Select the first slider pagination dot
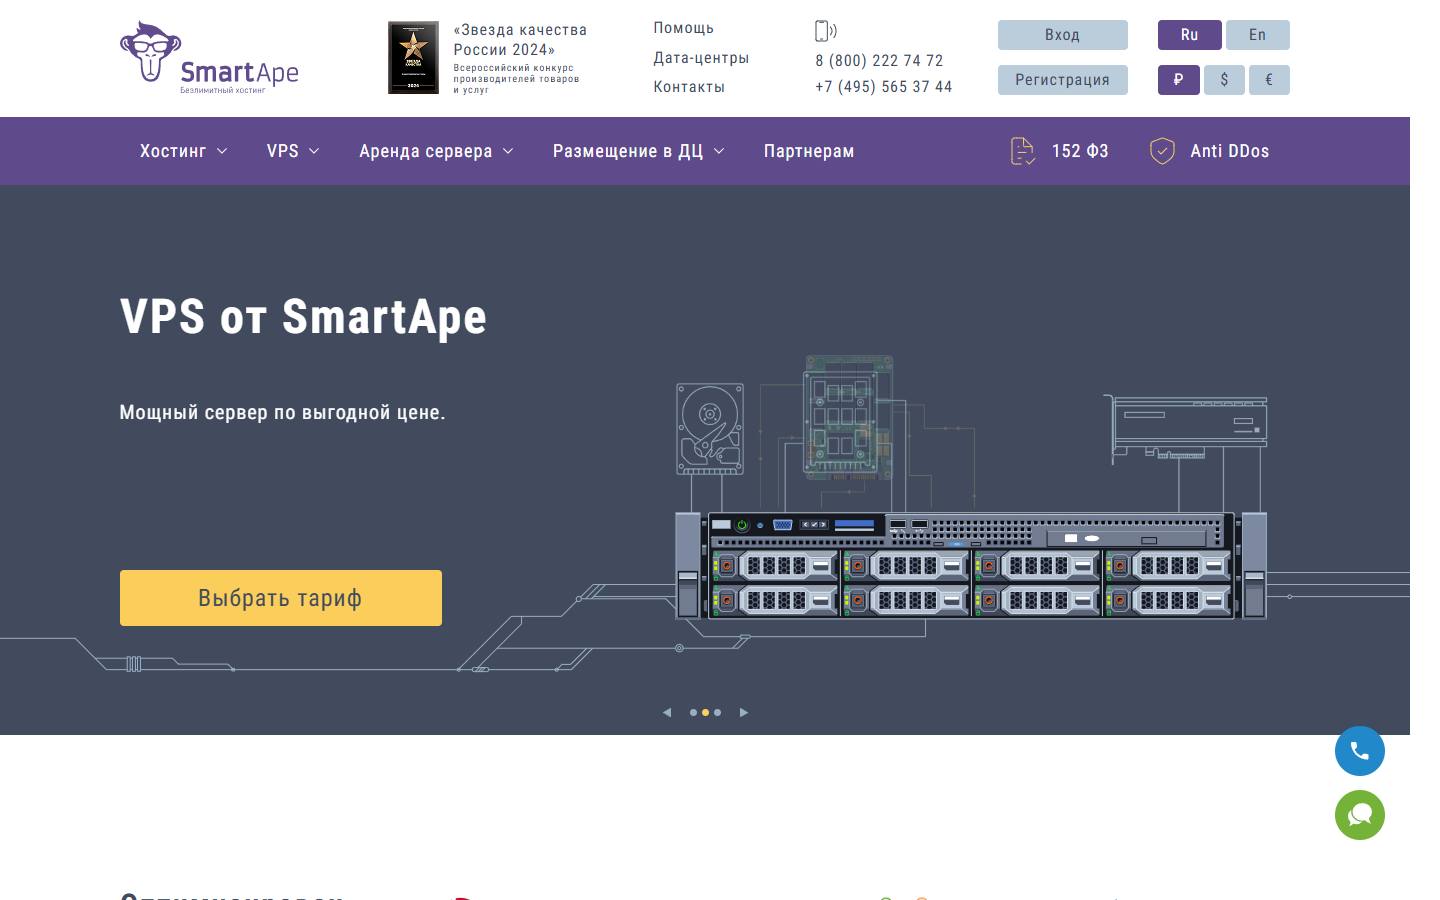 (x=693, y=713)
